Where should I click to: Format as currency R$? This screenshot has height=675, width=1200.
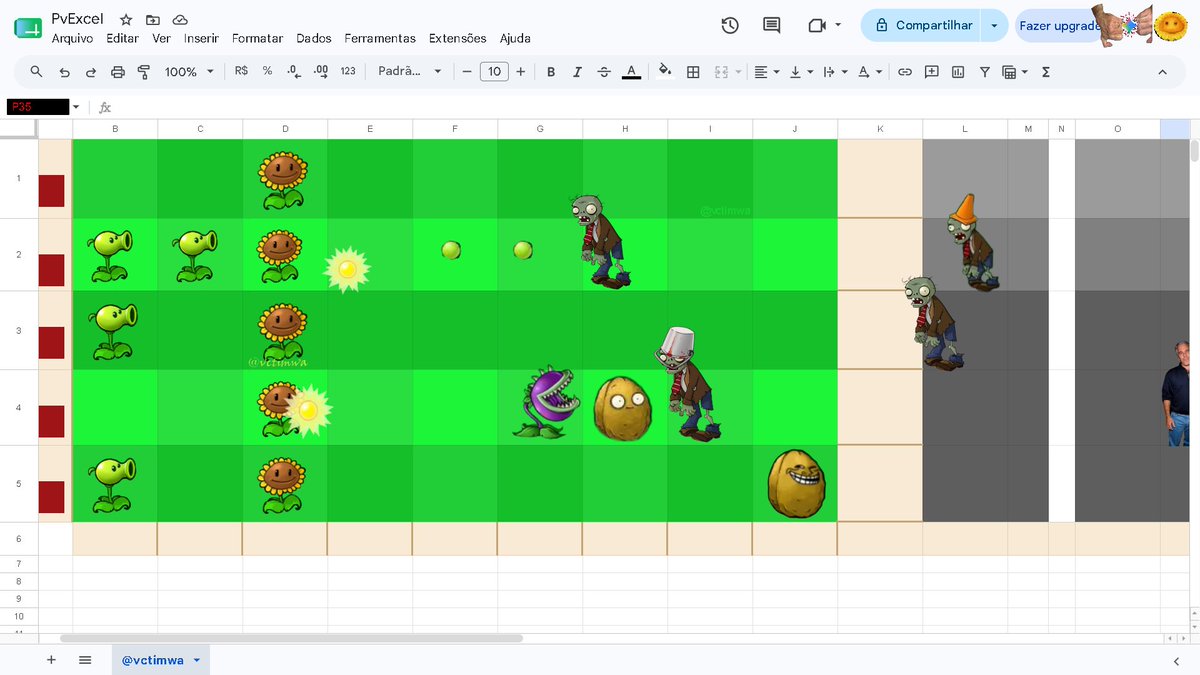241,71
